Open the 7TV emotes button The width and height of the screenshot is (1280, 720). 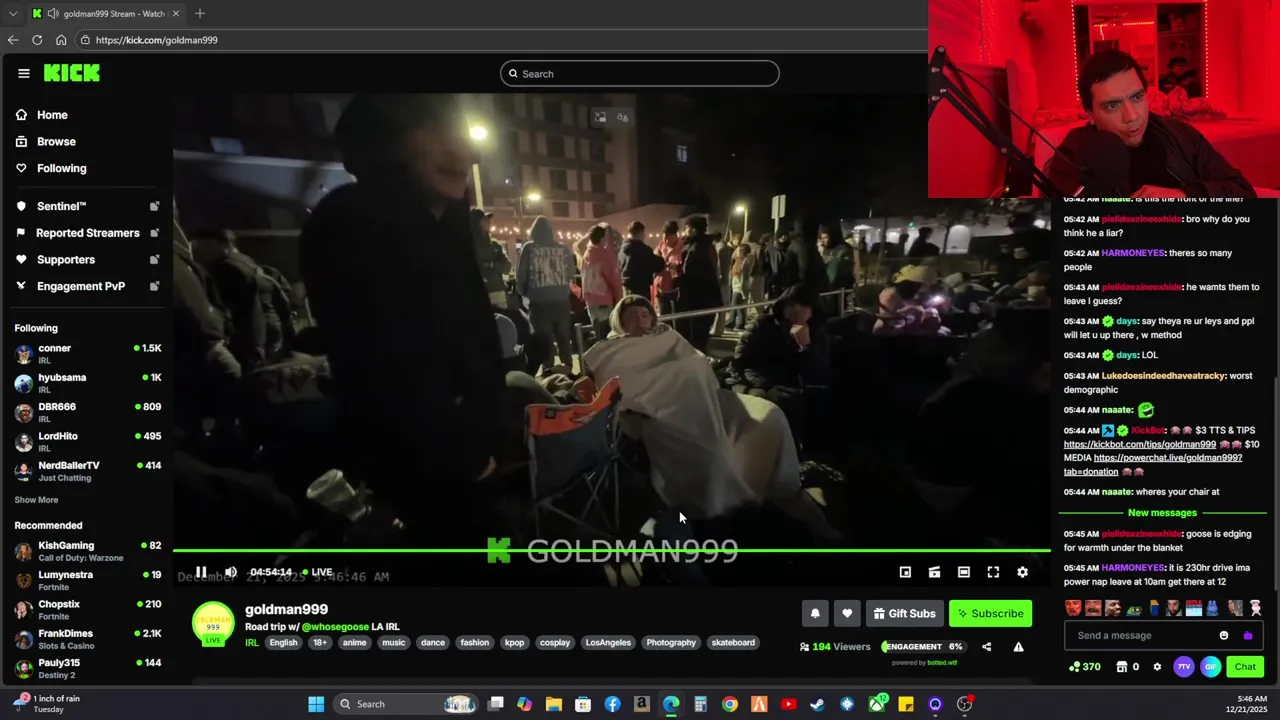point(1184,667)
